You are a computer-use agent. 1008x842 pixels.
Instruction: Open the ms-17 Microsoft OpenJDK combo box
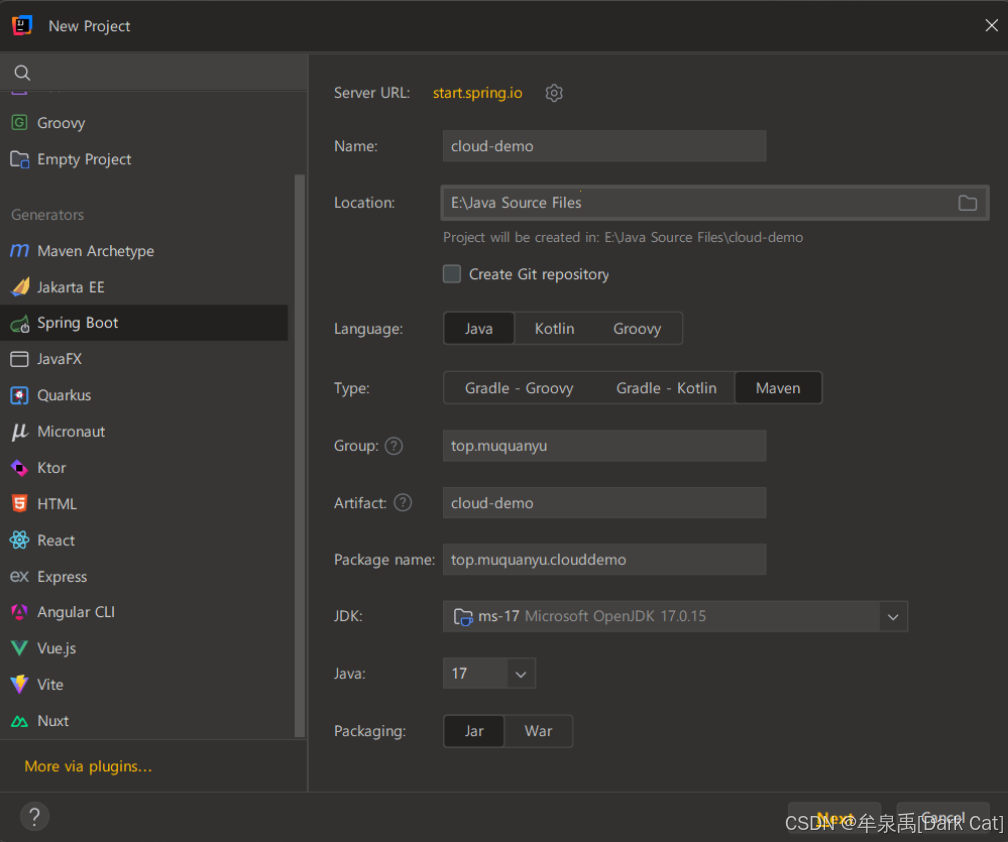tap(675, 616)
